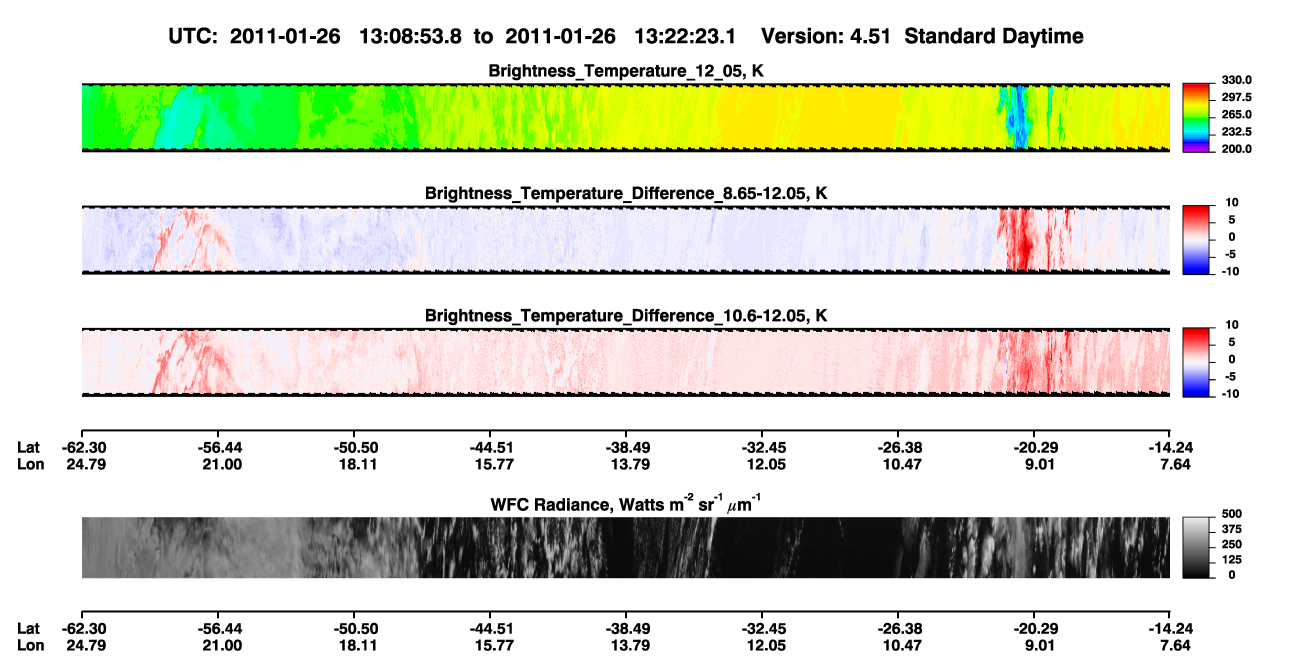Select the grayscale WFC Radiance image strip
Screen dimensions: 1300x667
point(625,548)
